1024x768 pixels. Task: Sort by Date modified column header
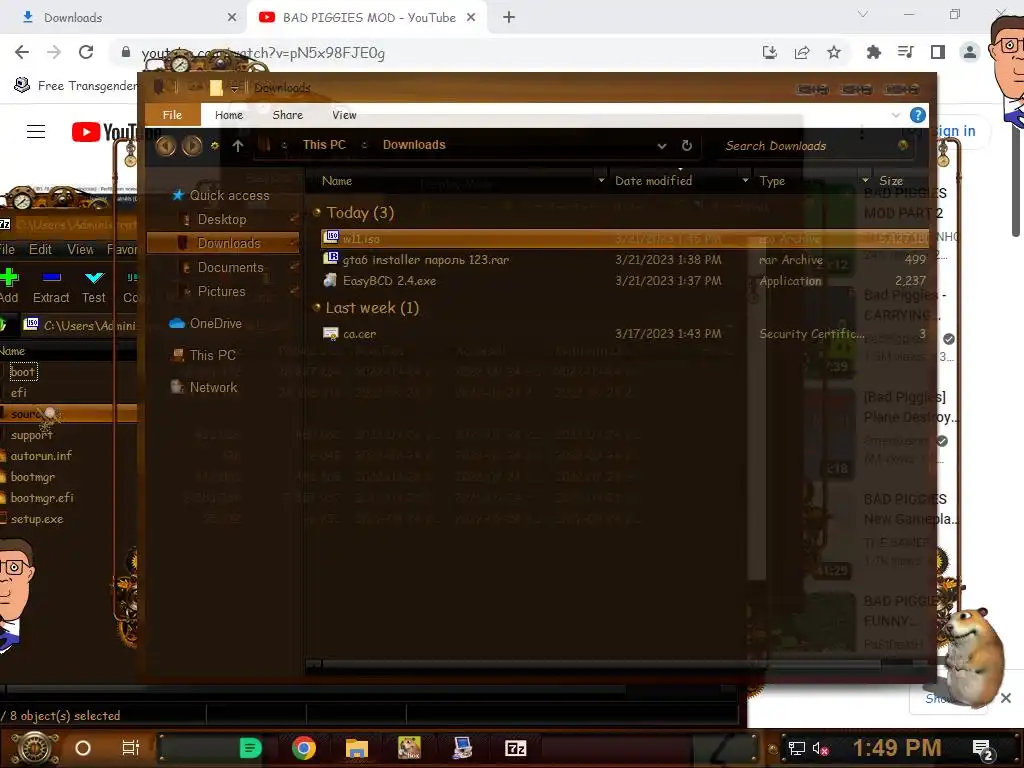(x=653, y=181)
